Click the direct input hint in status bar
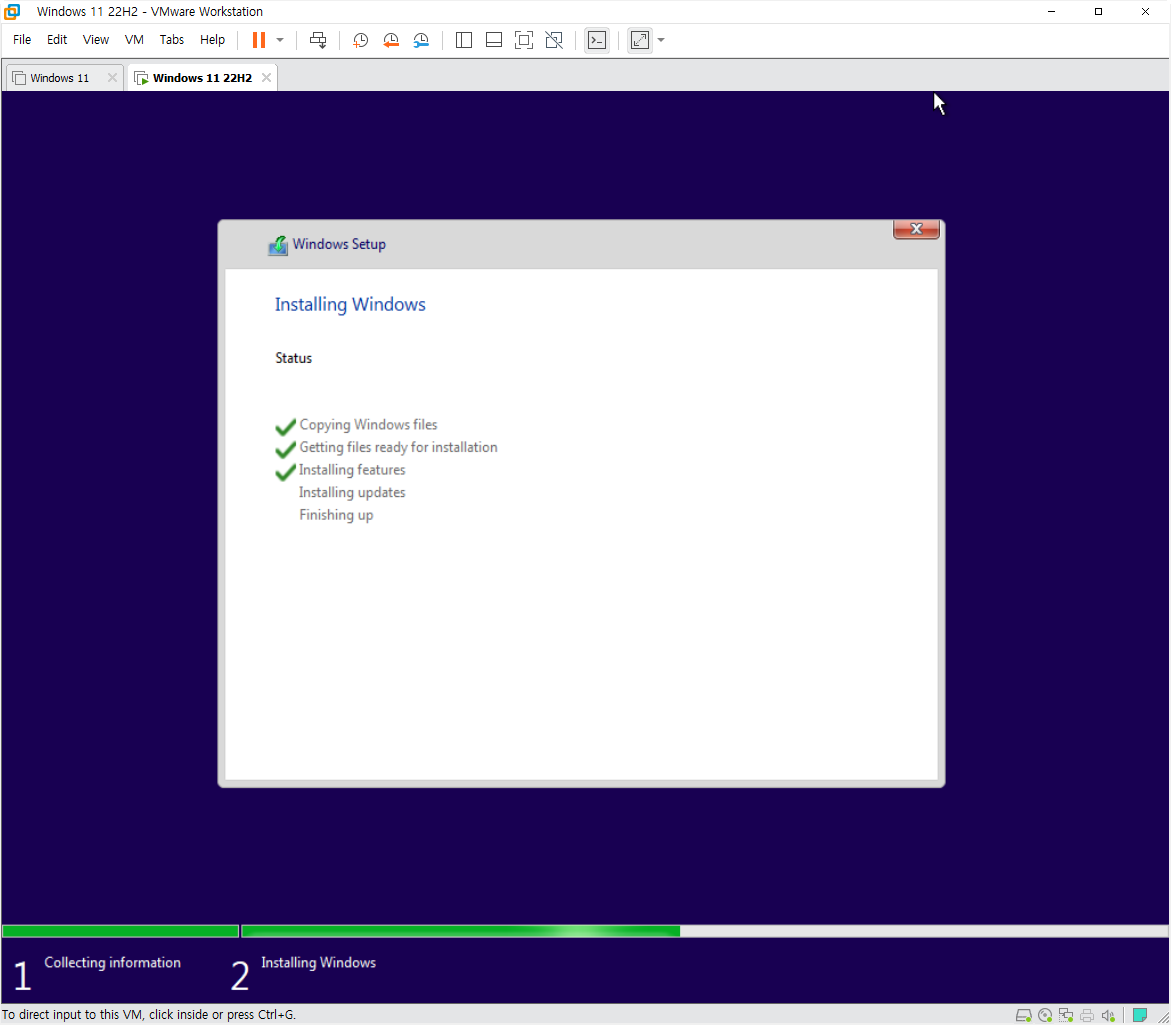 (149, 1015)
